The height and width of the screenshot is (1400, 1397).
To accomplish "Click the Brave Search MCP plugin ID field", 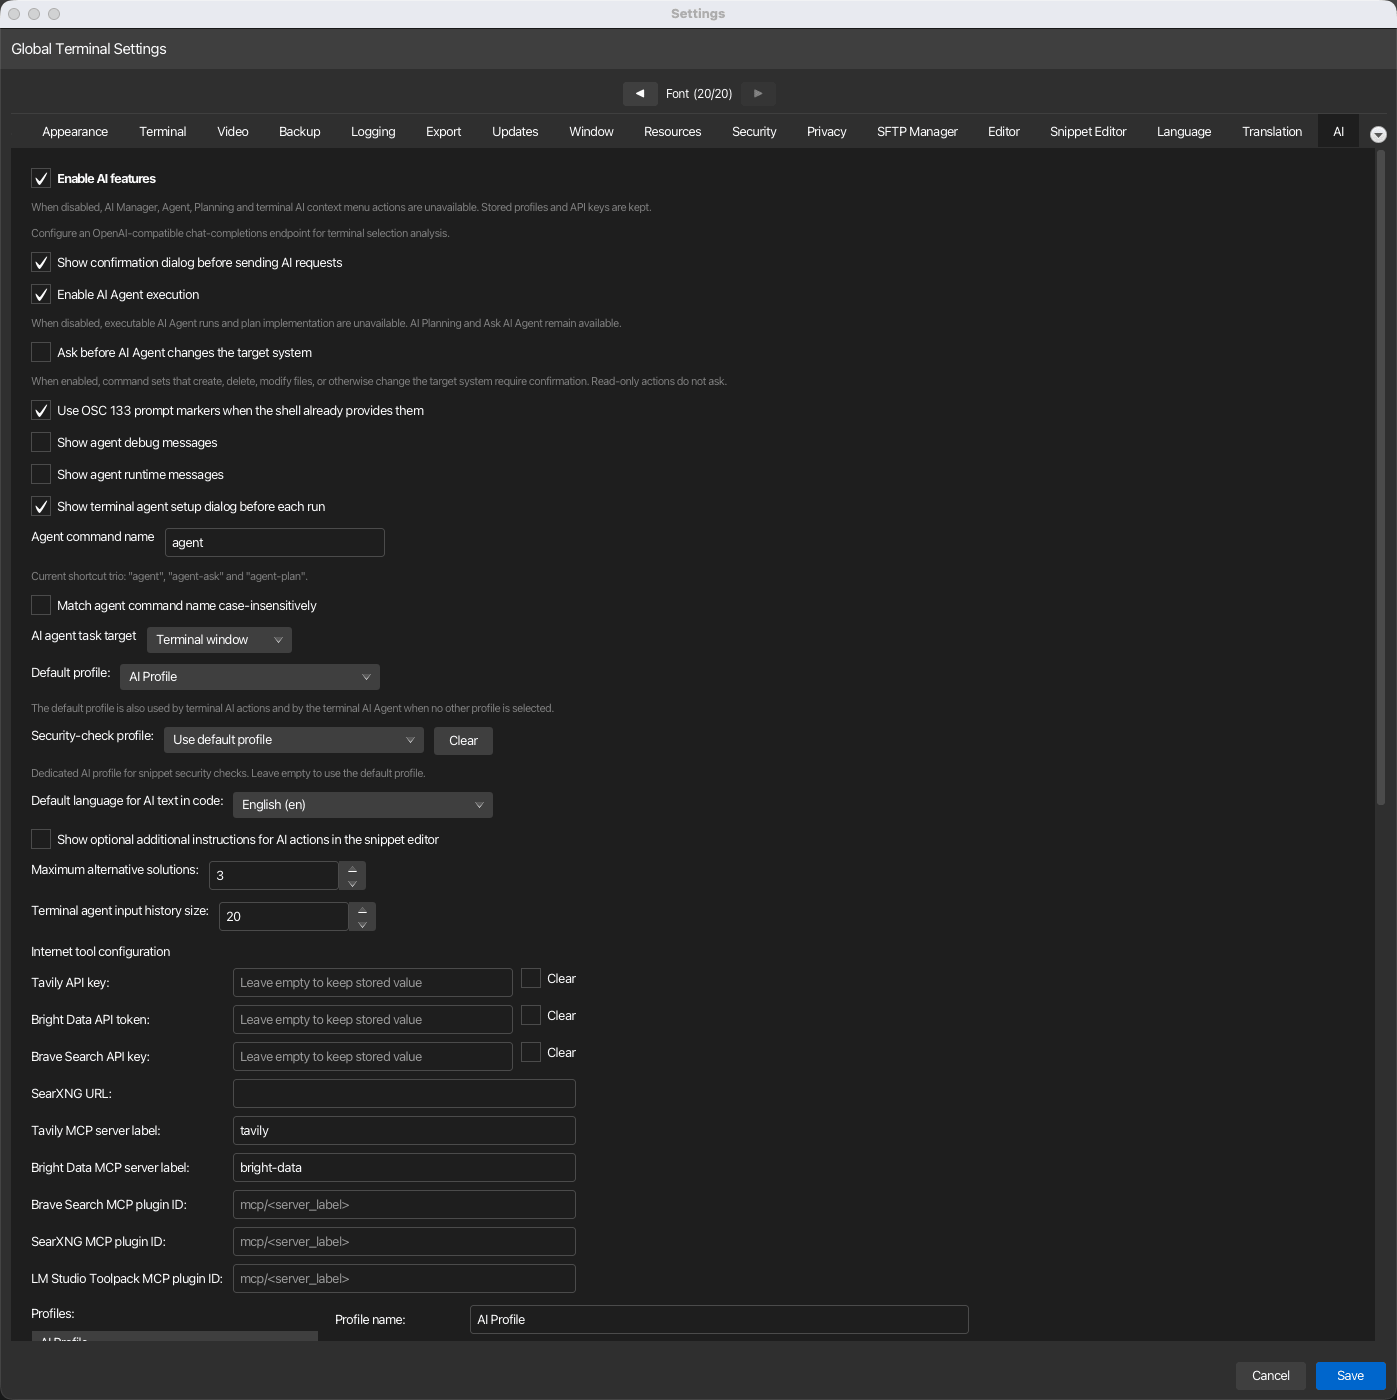I will (404, 1205).
